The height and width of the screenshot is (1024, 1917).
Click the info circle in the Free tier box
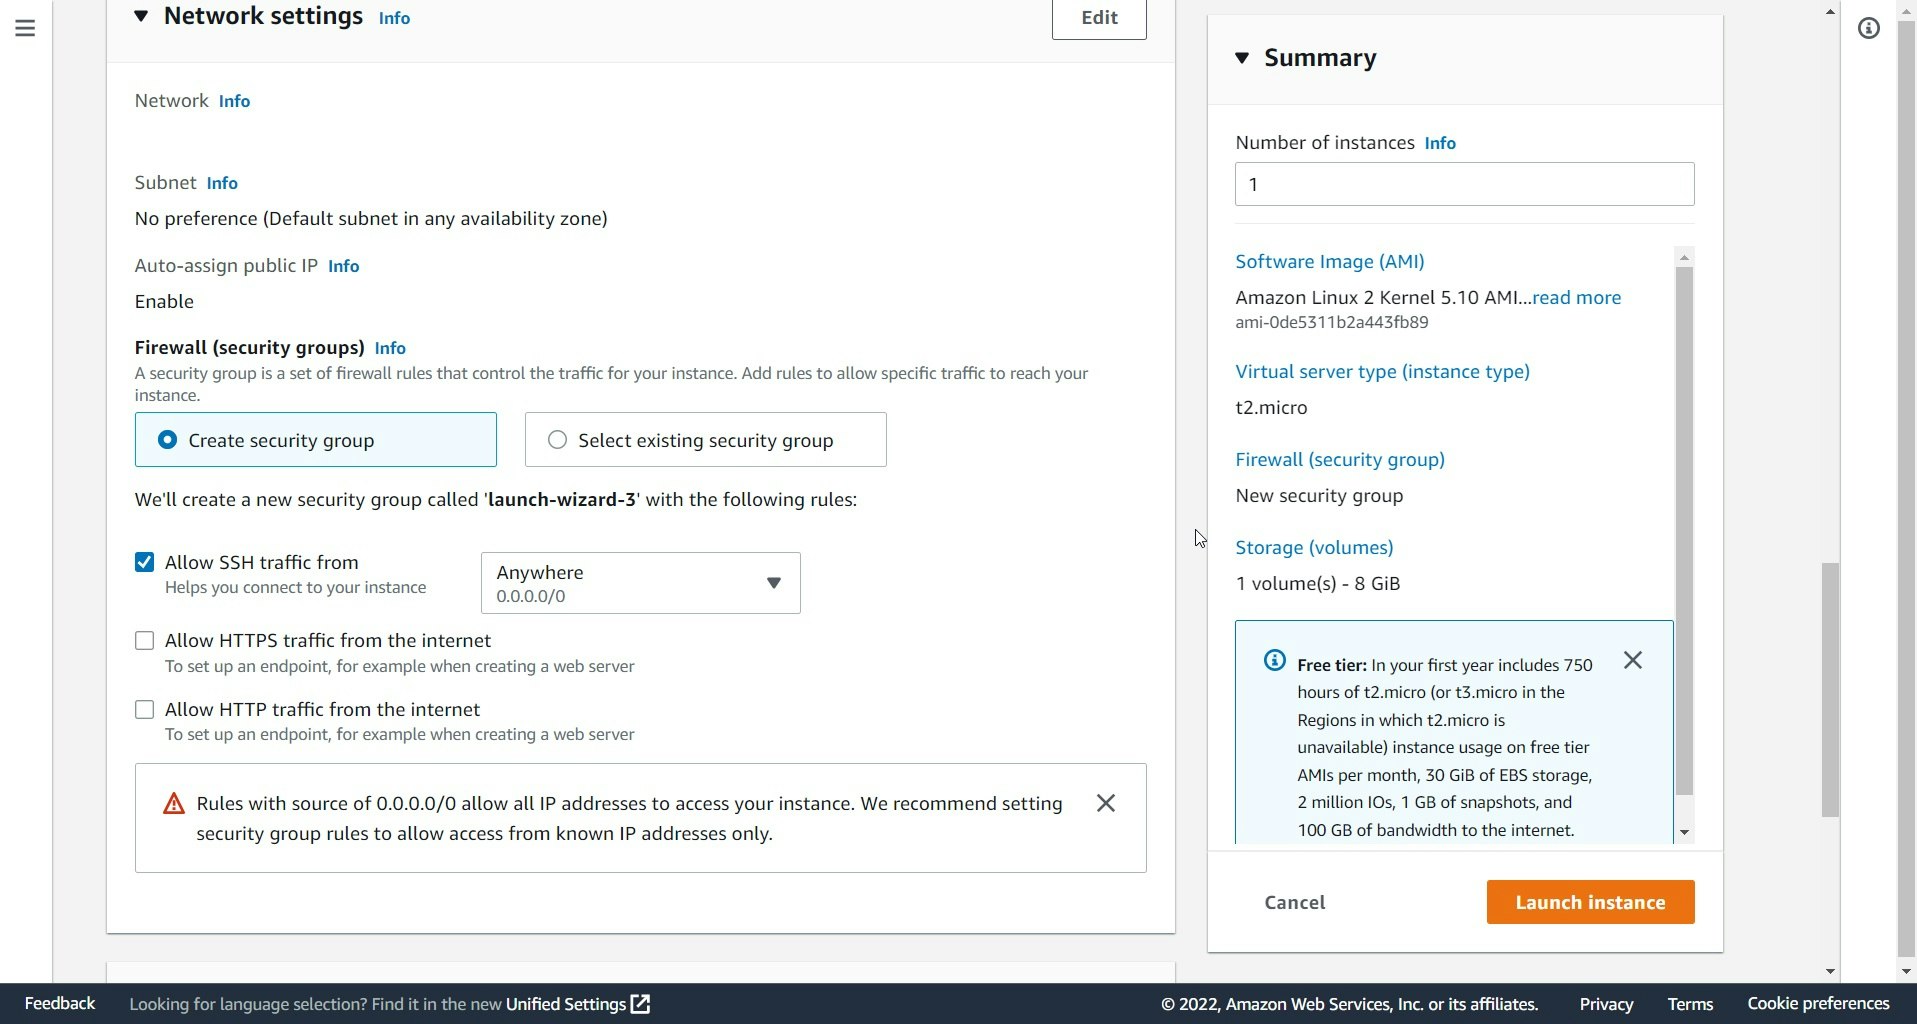coord(1274,660)
